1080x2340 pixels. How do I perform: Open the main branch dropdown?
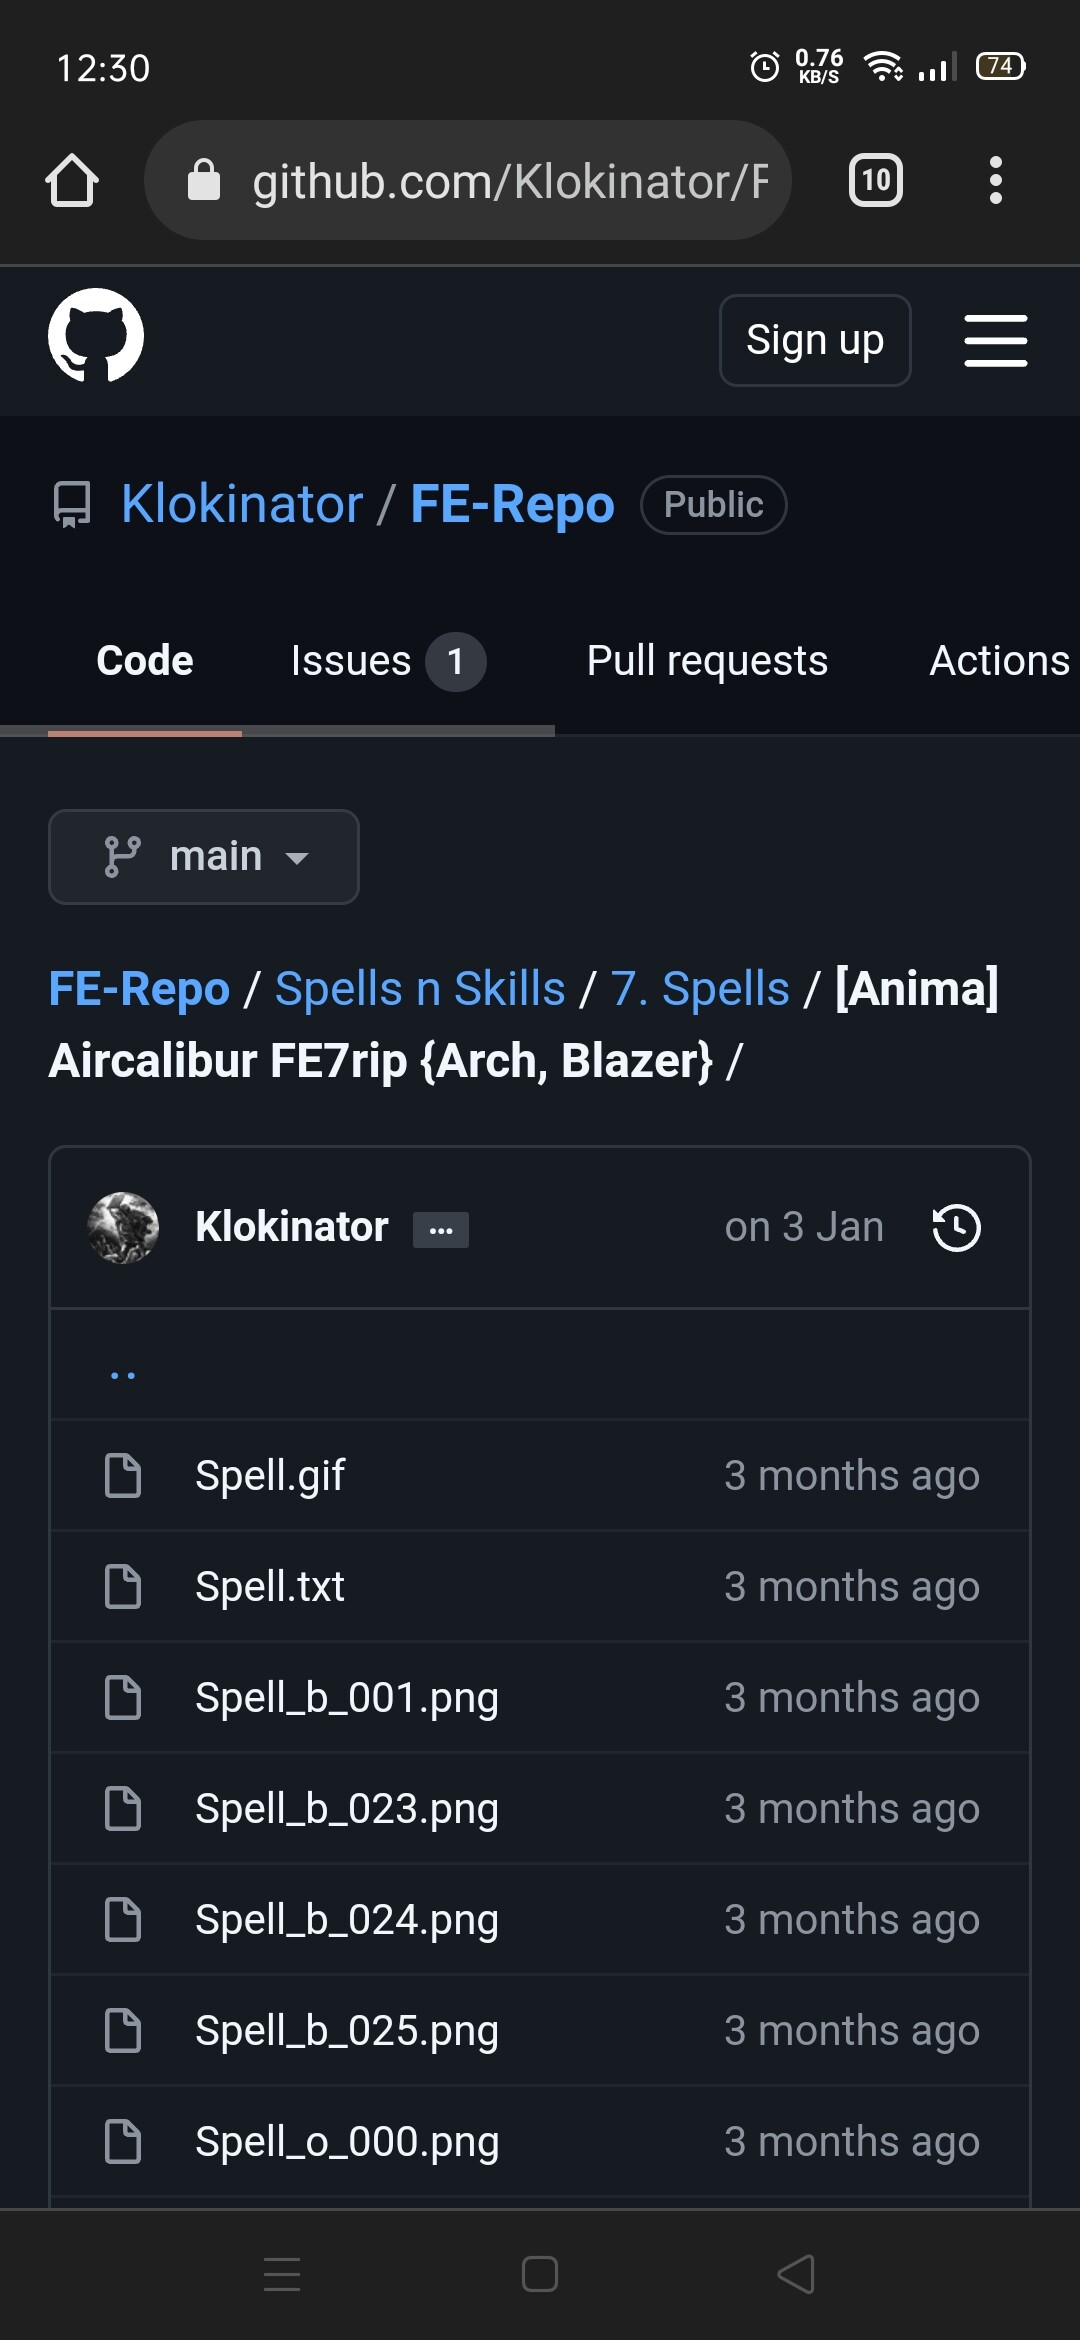(x=204, y=857)
